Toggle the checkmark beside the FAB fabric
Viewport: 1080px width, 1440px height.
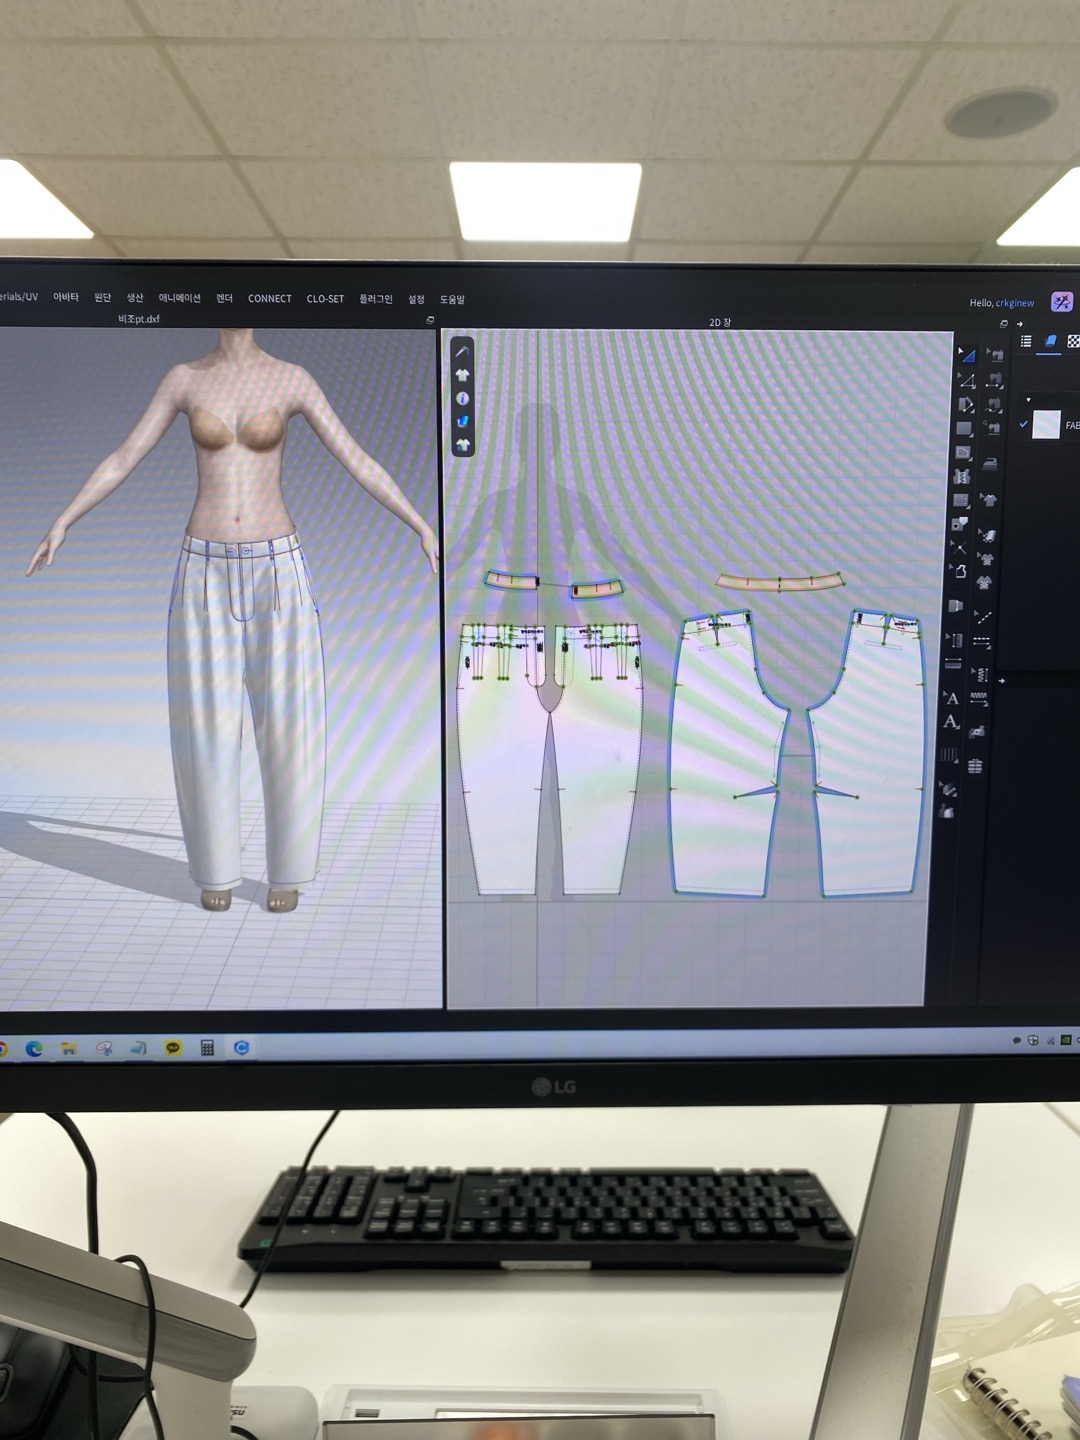click(1023, 424)
